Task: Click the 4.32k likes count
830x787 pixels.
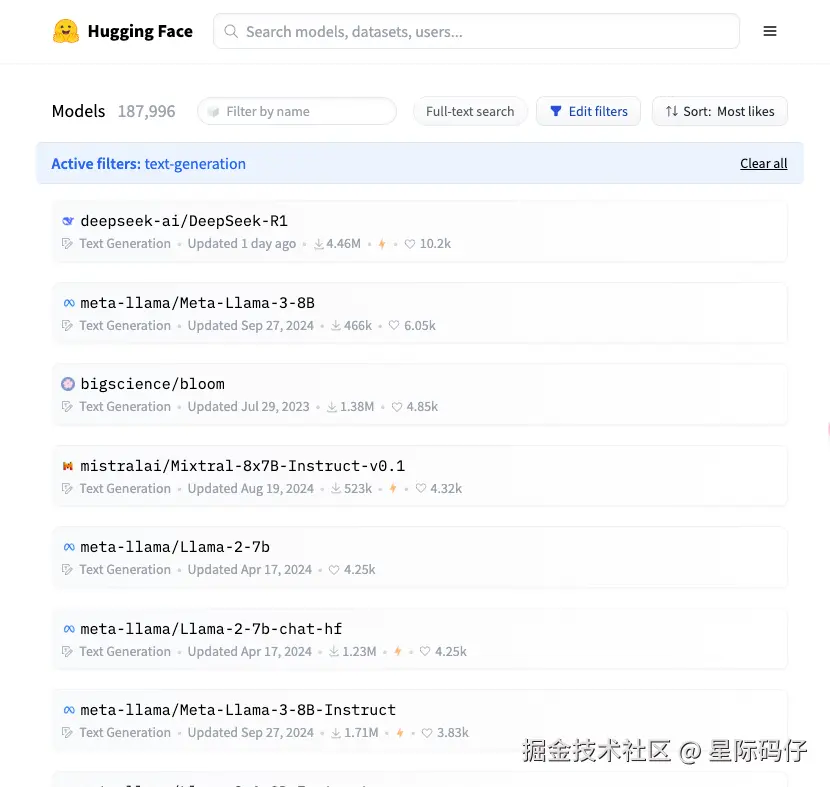Action: [446, 489]
